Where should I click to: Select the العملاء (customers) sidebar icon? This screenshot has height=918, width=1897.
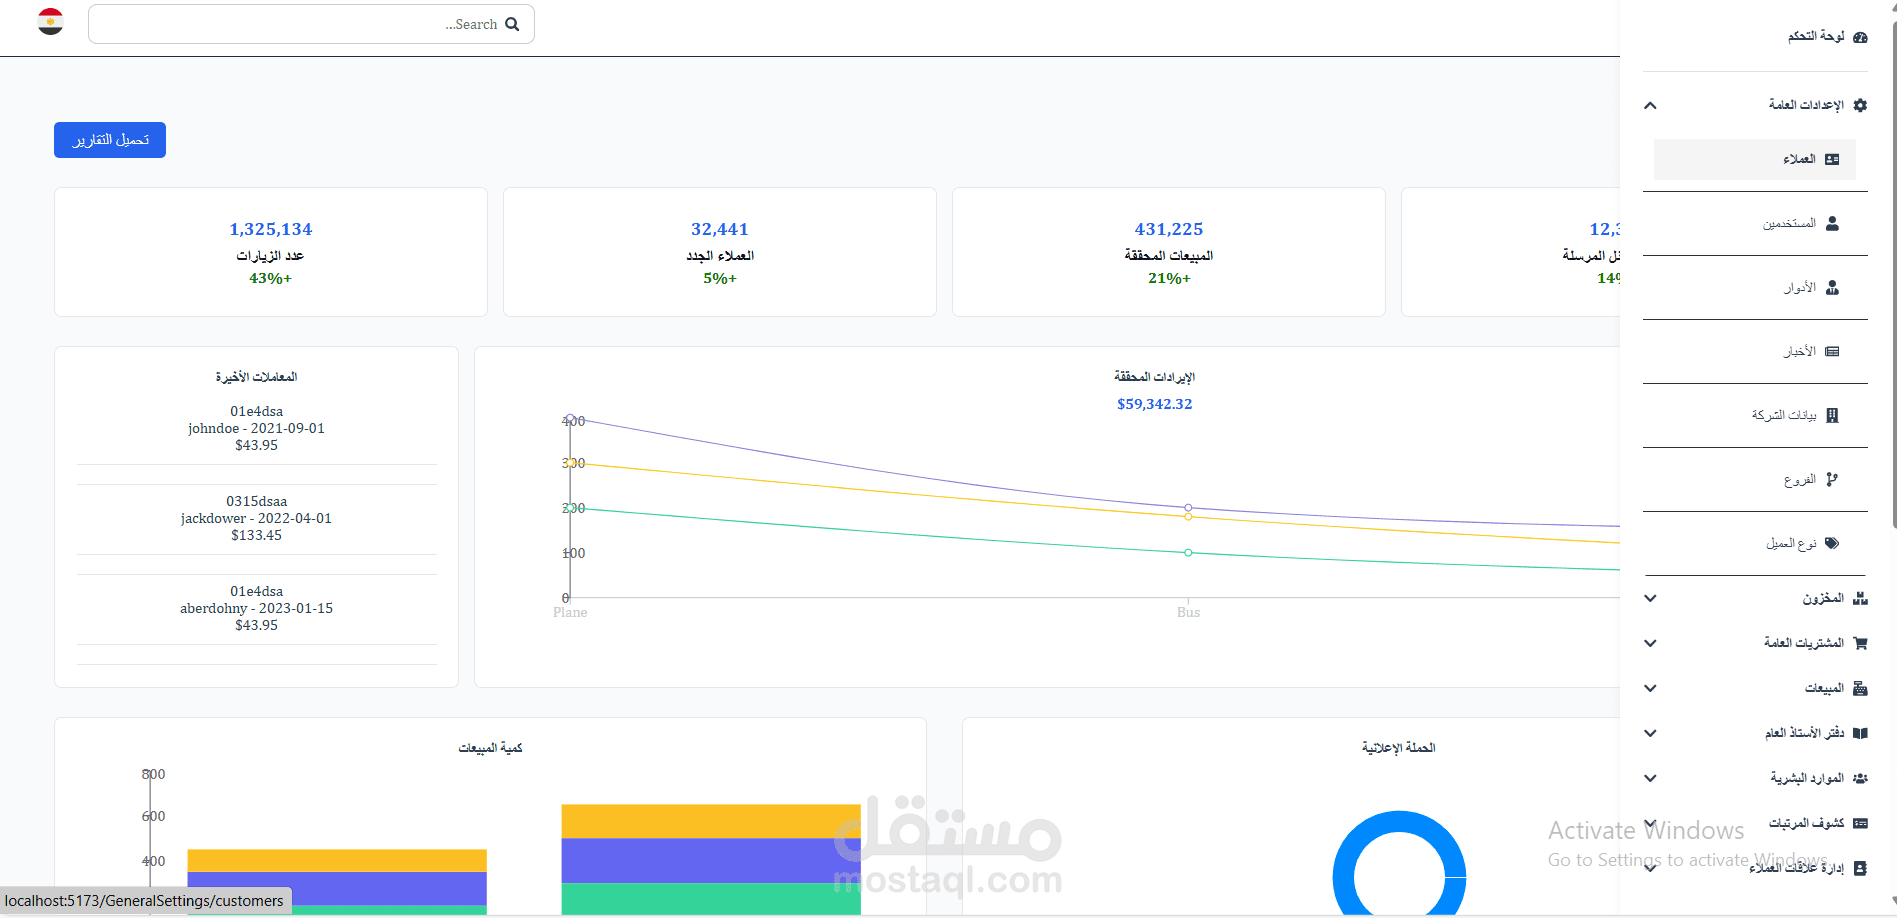point(1832,159)
